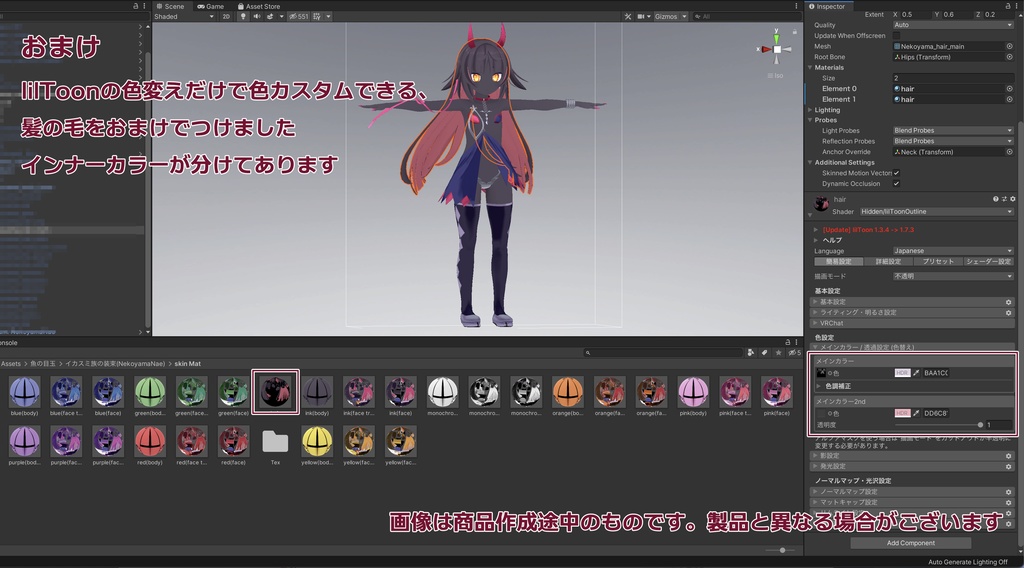The width and height of the screenshot is (1024, 568).
Task: Click the 魚の目玉 breadcrumb folder
Action: tap(42, 364)
